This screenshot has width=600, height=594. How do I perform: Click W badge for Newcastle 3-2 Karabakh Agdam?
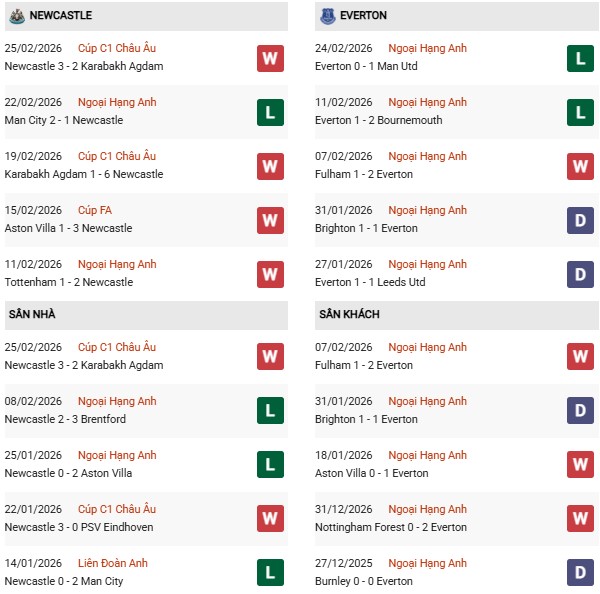(x=270, y=58)
